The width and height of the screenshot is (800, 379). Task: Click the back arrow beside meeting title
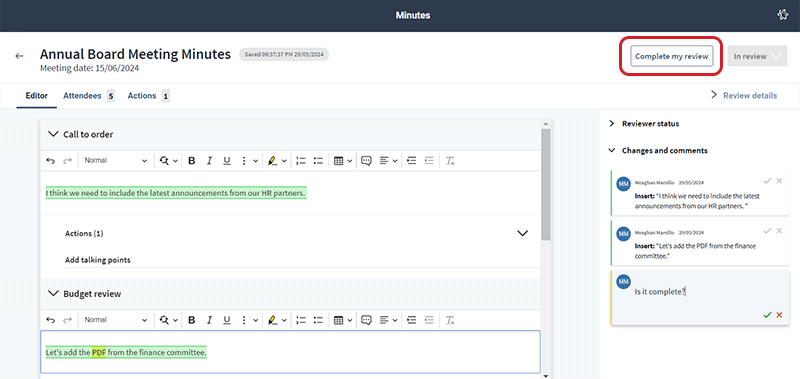coord(19,56)
